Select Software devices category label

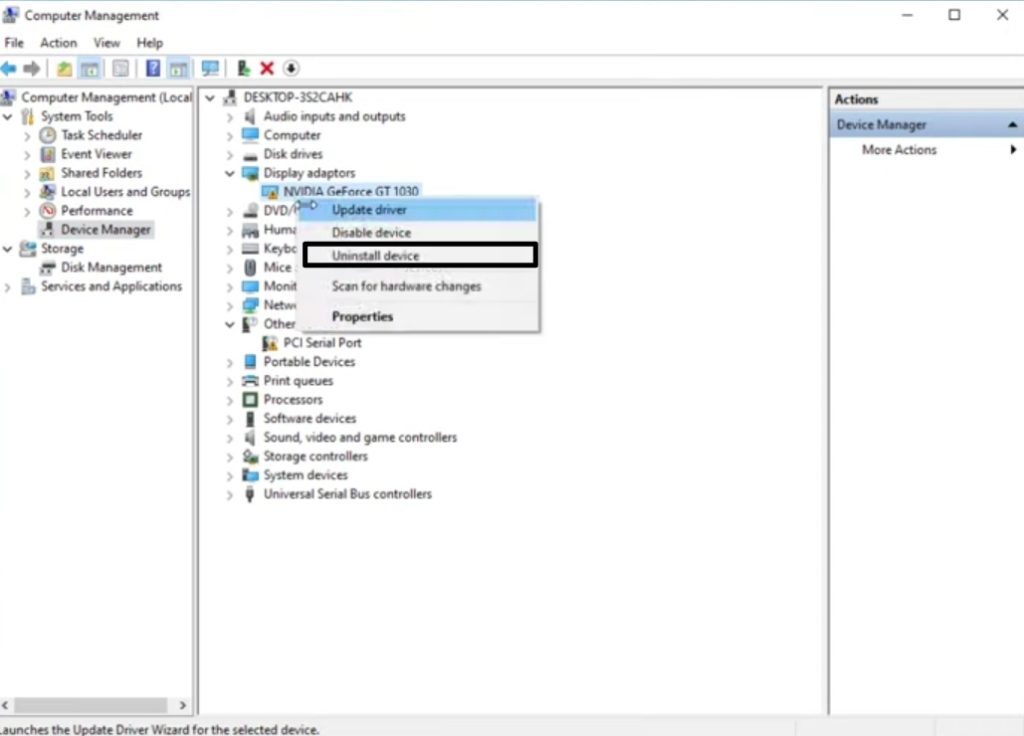[310, 419]
